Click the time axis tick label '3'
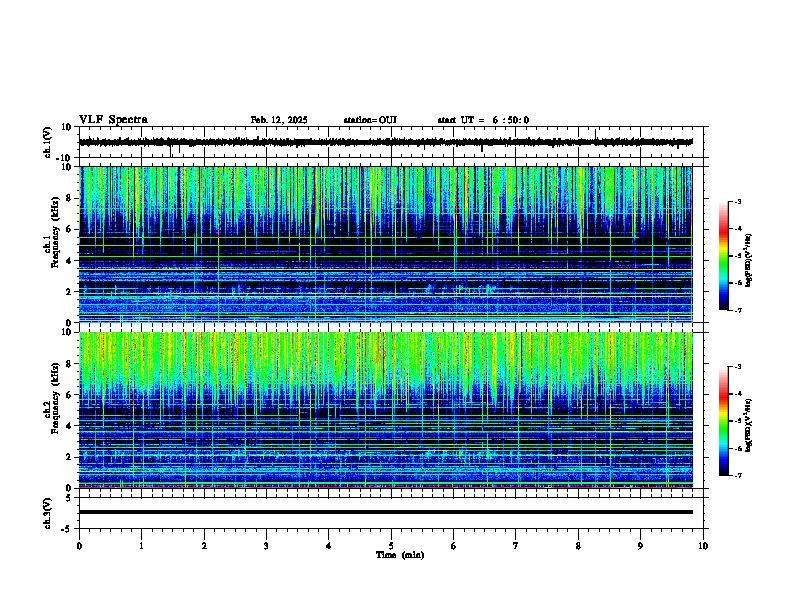 point(266,546)
